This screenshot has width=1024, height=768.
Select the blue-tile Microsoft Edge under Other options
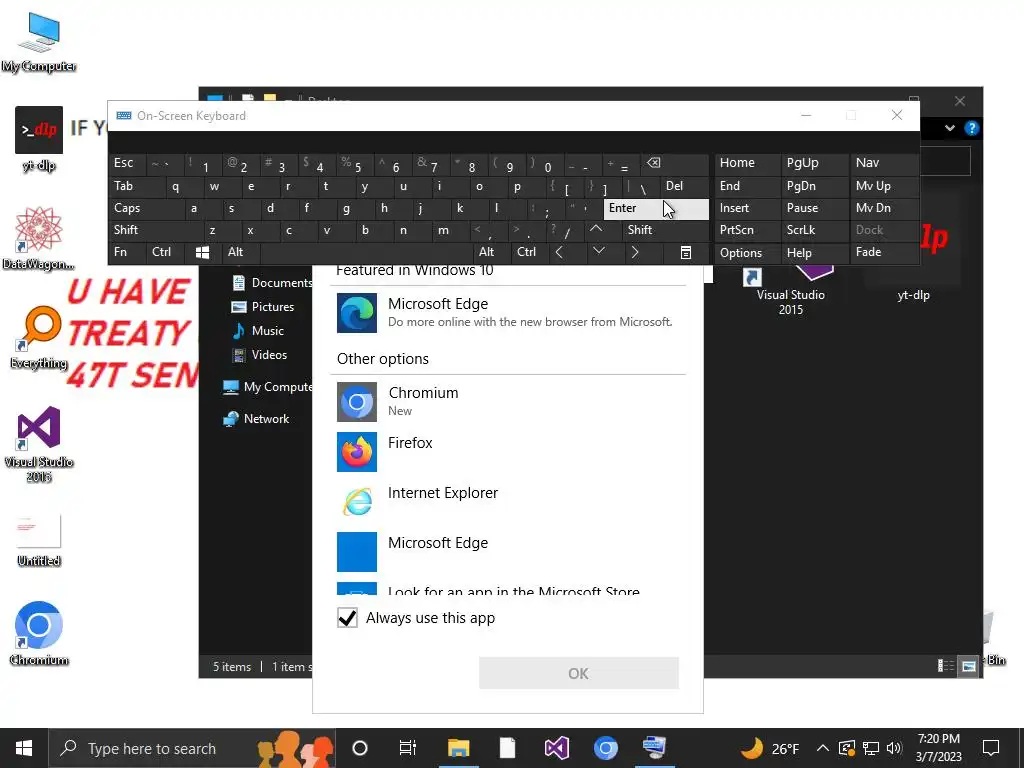(508, 551)
